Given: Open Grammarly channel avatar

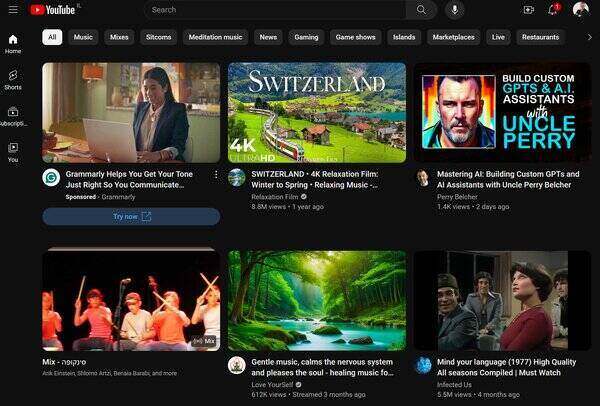Looking at the screenshot, I should (x=51, y=178).
